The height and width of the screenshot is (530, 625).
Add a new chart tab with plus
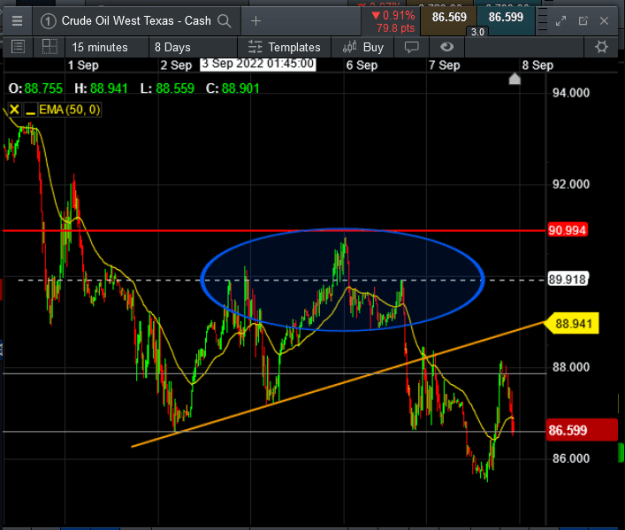[x=256, y=21]
